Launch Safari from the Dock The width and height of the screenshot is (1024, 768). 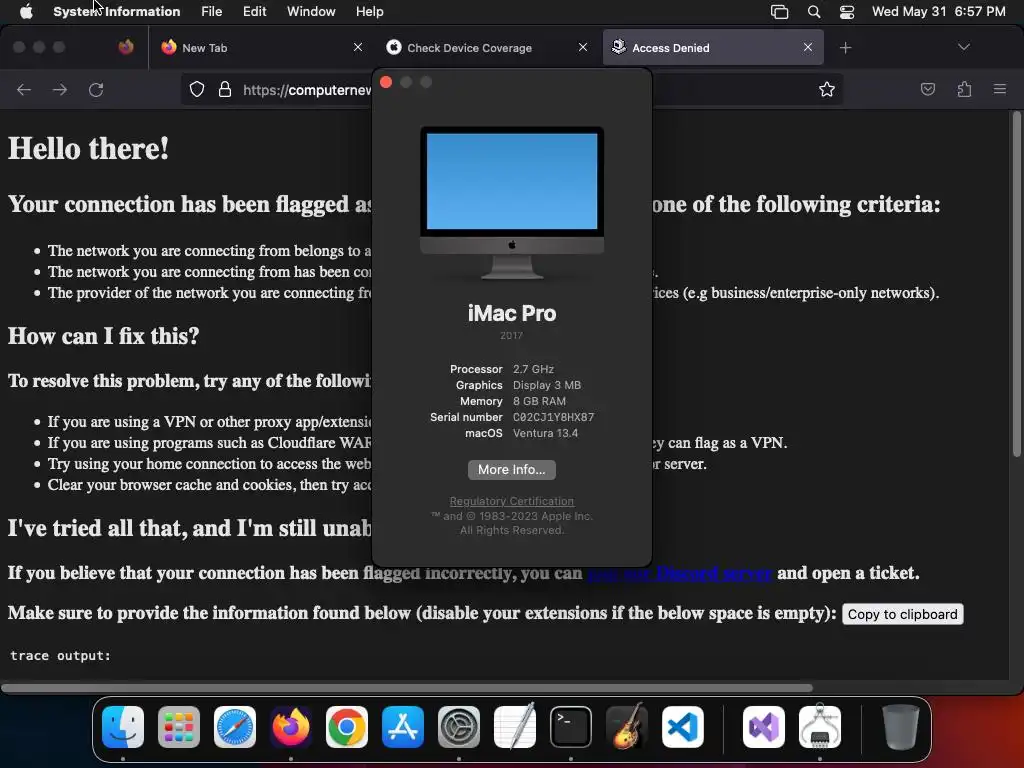point(235,727)
